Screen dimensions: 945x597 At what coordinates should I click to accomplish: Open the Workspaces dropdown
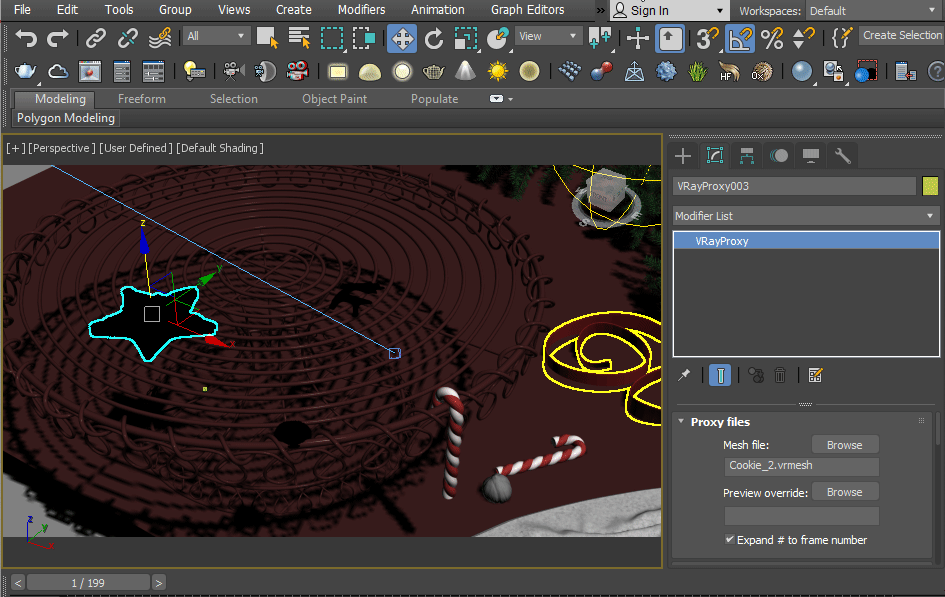point(871,11)
